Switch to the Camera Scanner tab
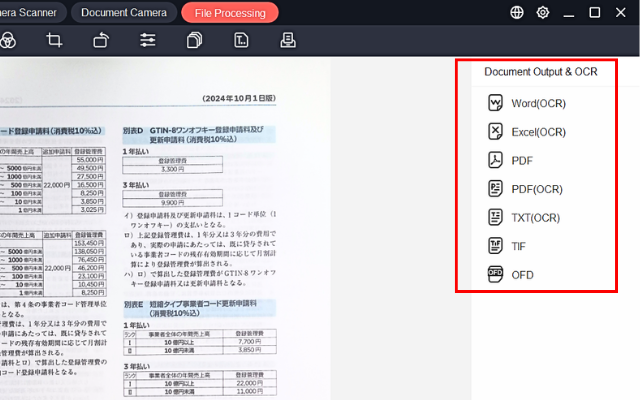Screen dimensions: 640x400 [x=32, y=13]
